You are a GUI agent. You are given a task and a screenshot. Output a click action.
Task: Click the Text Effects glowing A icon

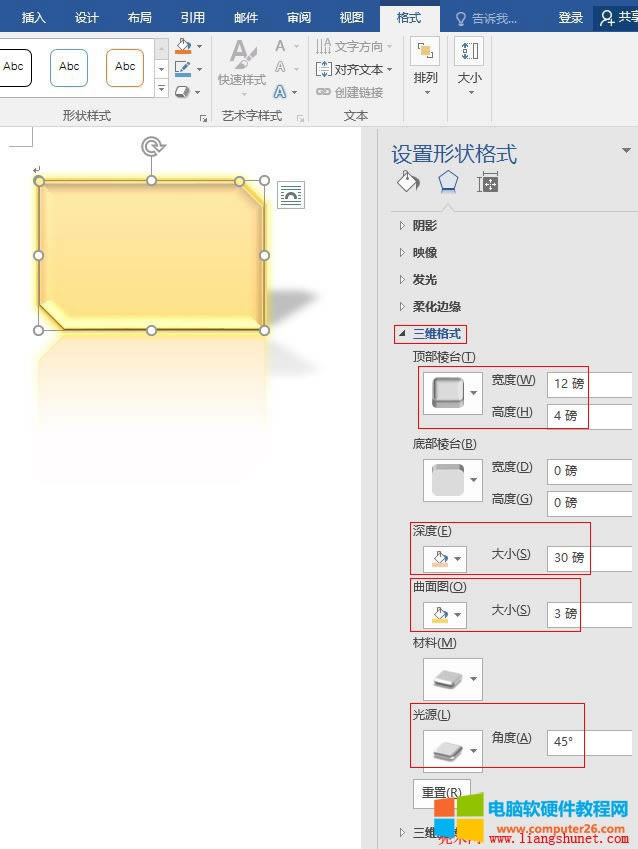280,92
